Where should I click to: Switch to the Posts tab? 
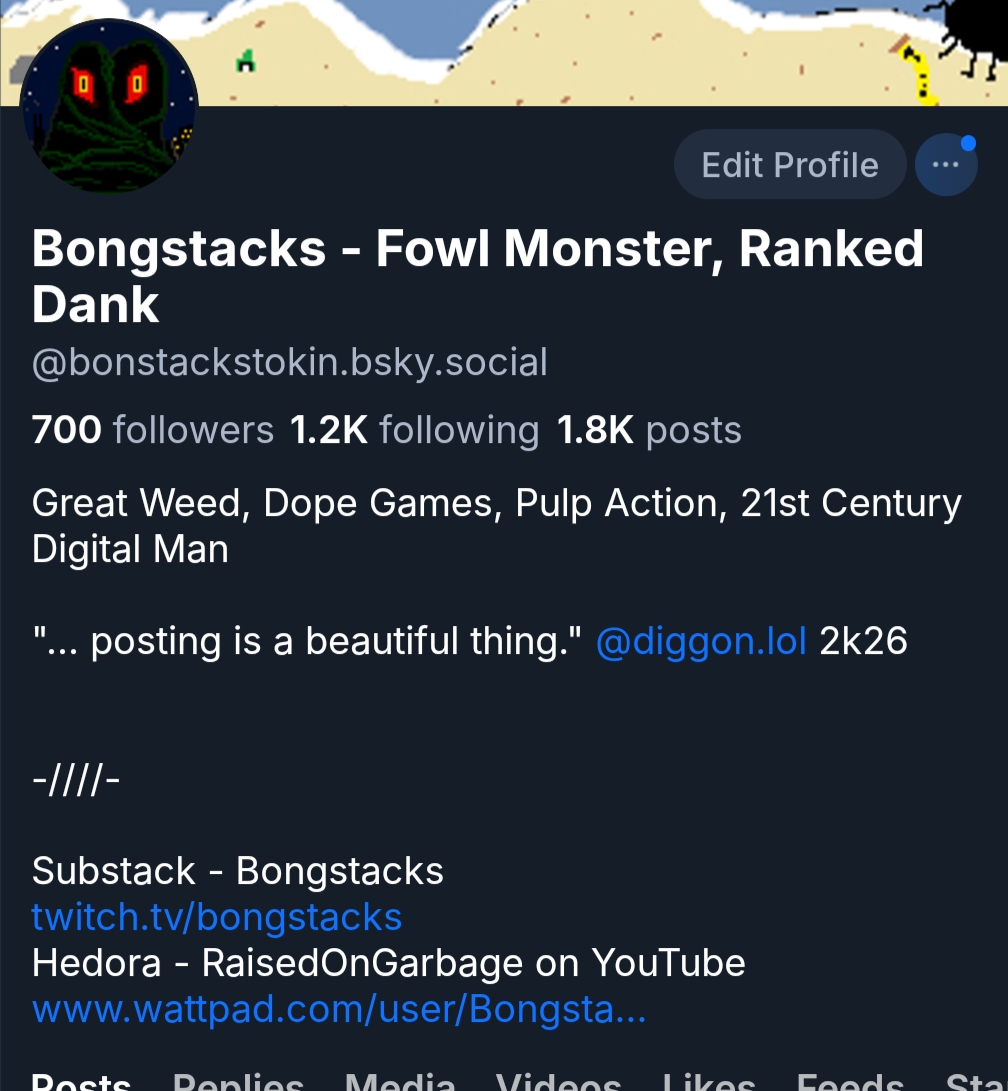click(x=81, y=1082)
